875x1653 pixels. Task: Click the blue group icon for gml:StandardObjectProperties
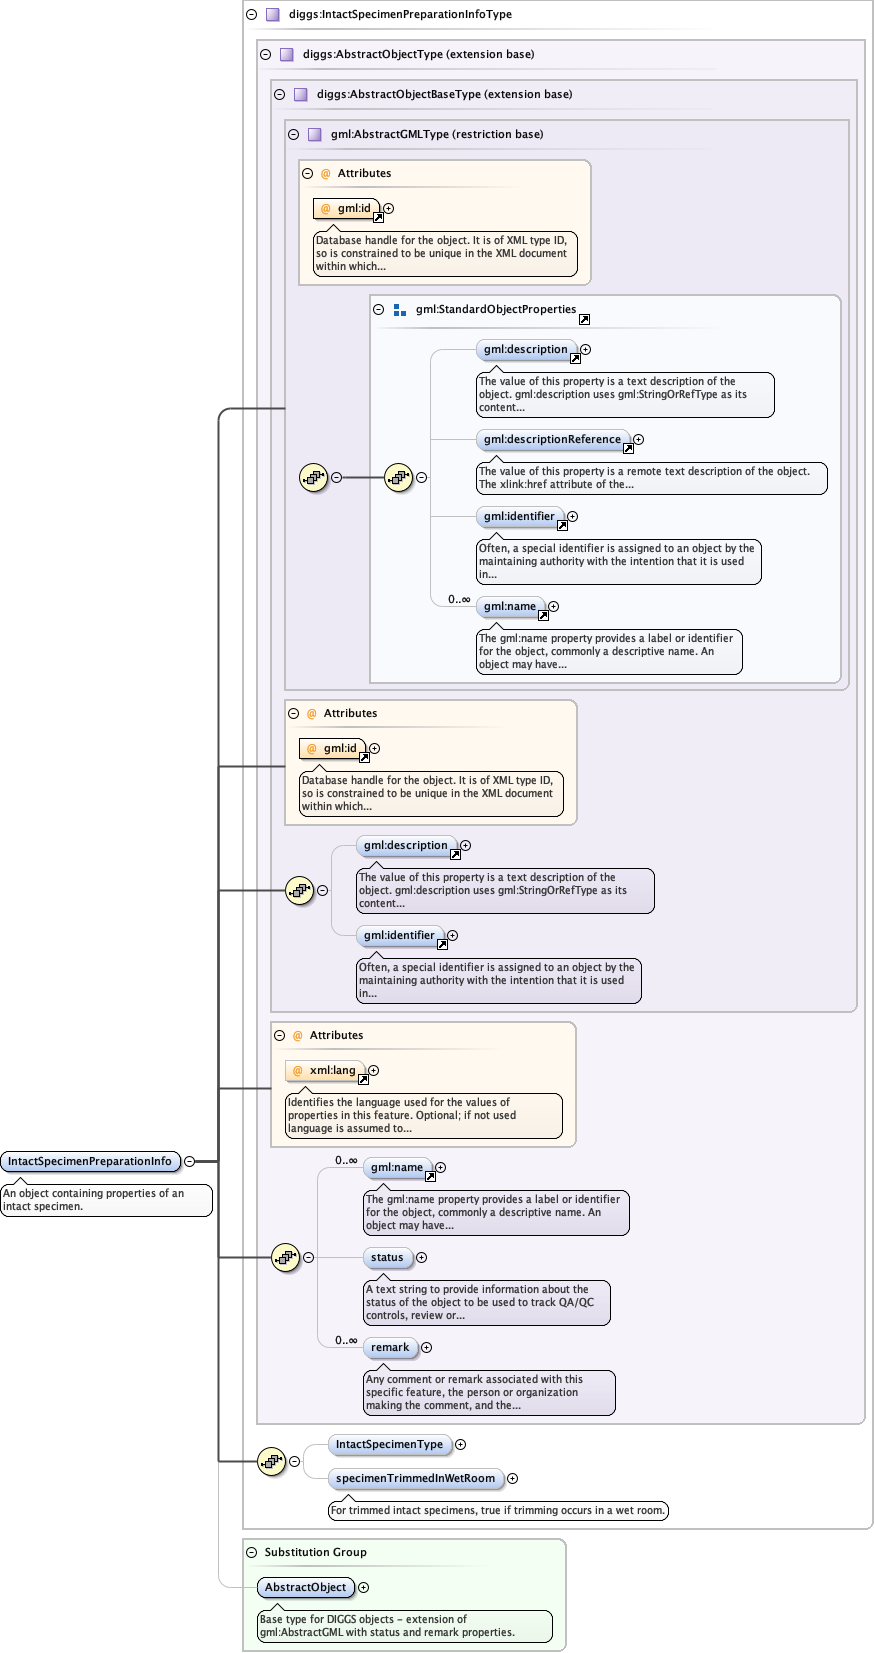pos(400,310)
